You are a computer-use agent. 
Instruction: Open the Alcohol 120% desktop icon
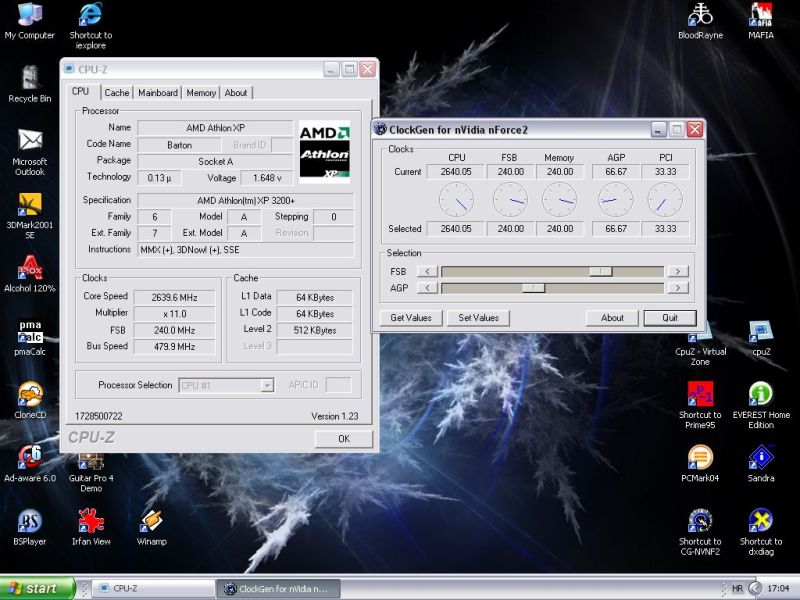click(30, 269)
